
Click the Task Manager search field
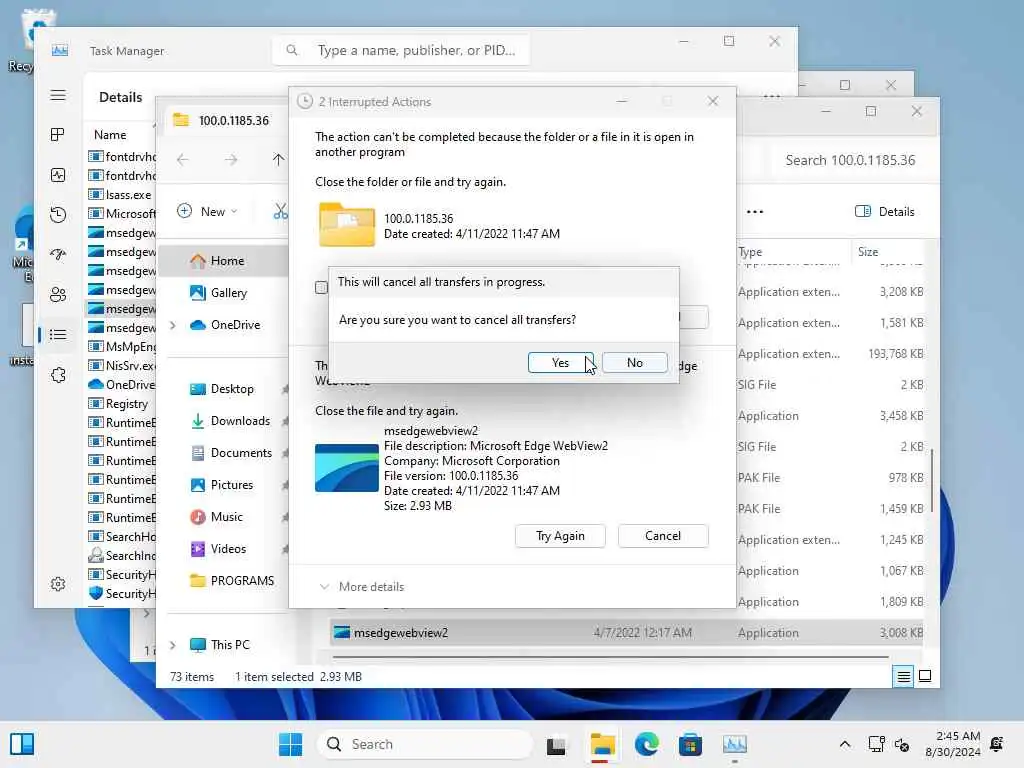point(401,50)
